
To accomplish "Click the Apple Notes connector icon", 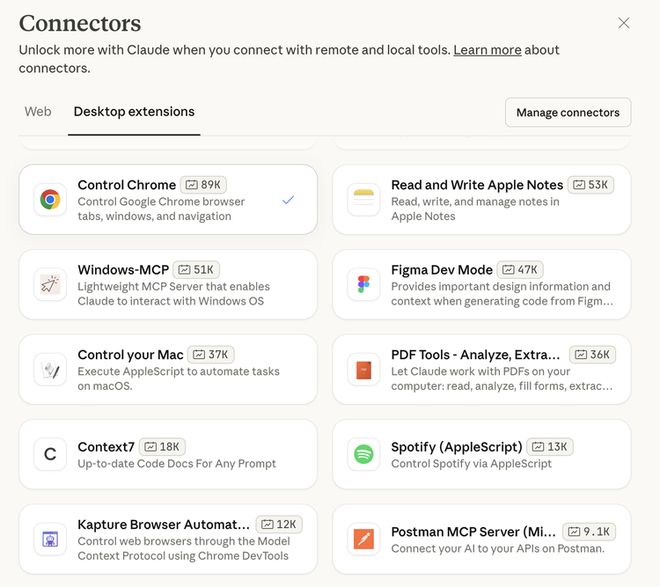I will coord(363,200).
